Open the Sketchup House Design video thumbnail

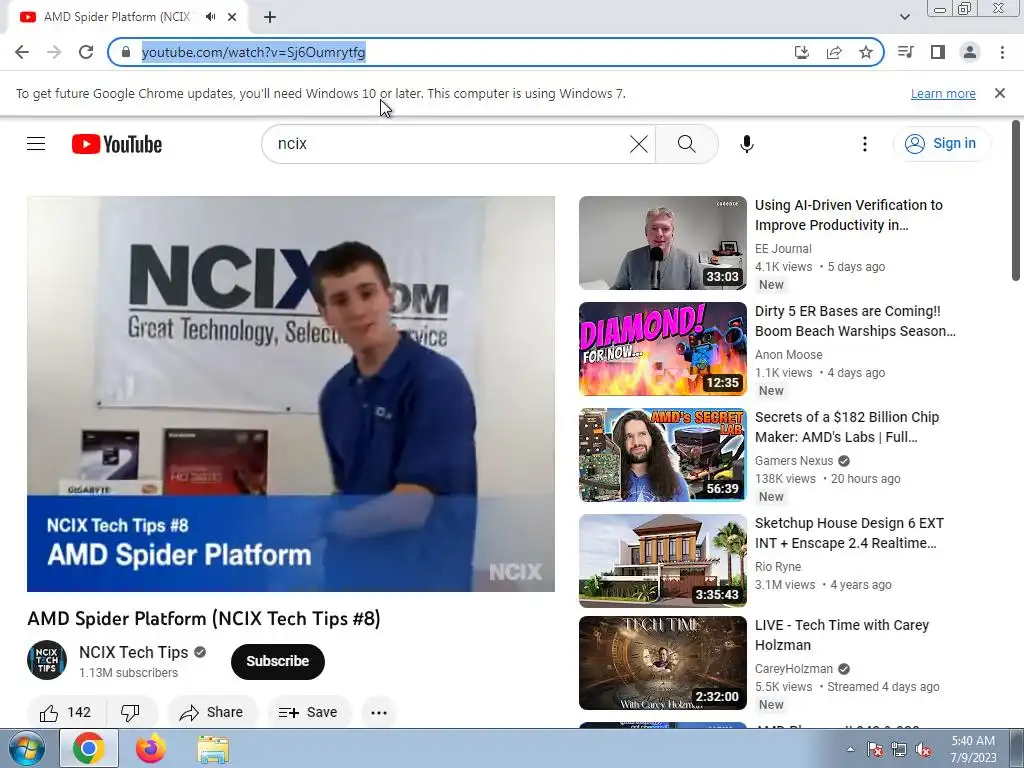[662, 561]
